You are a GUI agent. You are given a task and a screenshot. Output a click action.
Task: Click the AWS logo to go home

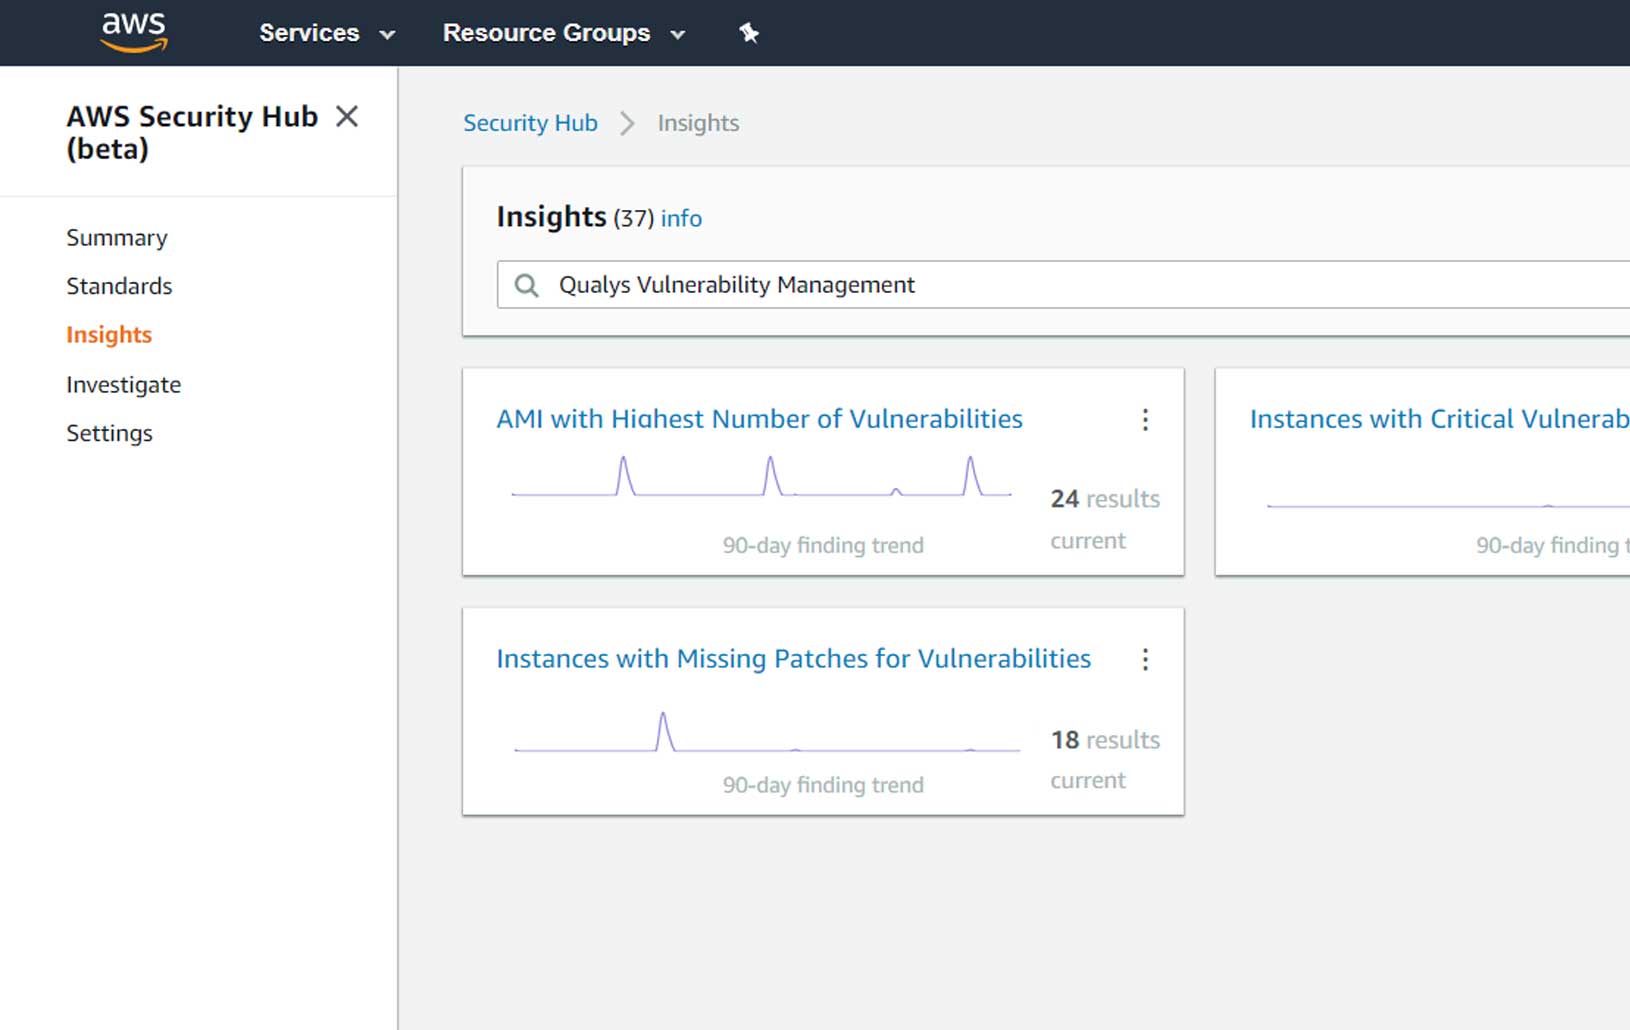click(133, 31)
